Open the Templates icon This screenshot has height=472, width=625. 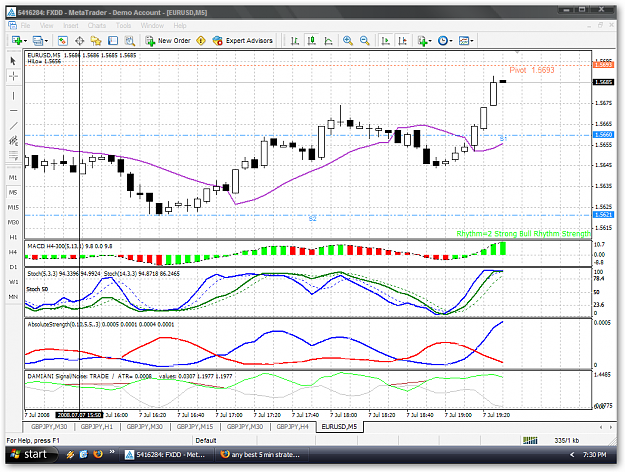pos(464,41)
